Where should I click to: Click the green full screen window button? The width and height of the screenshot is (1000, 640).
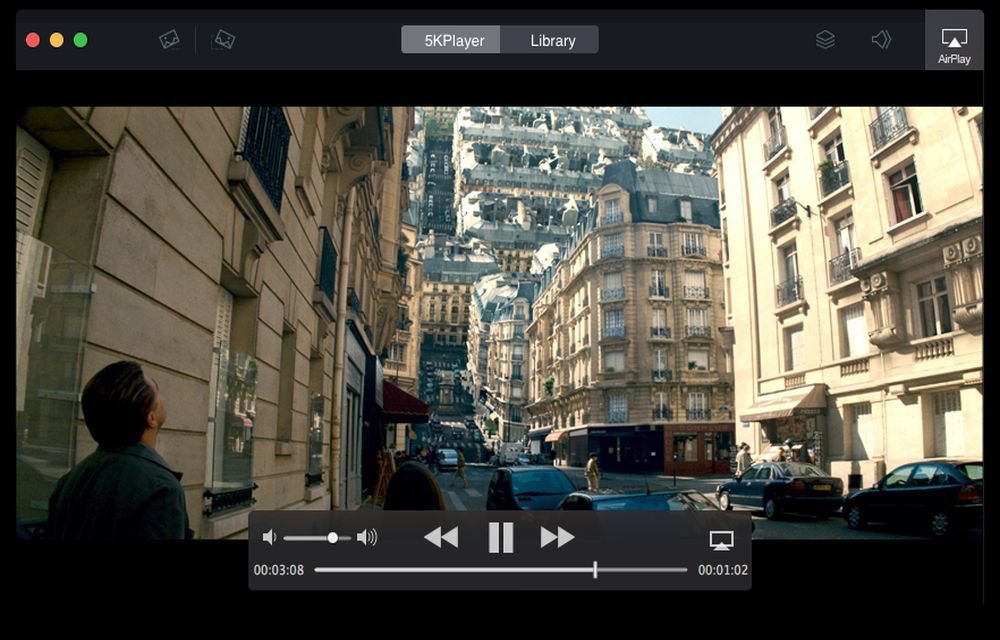coord(80,40)
